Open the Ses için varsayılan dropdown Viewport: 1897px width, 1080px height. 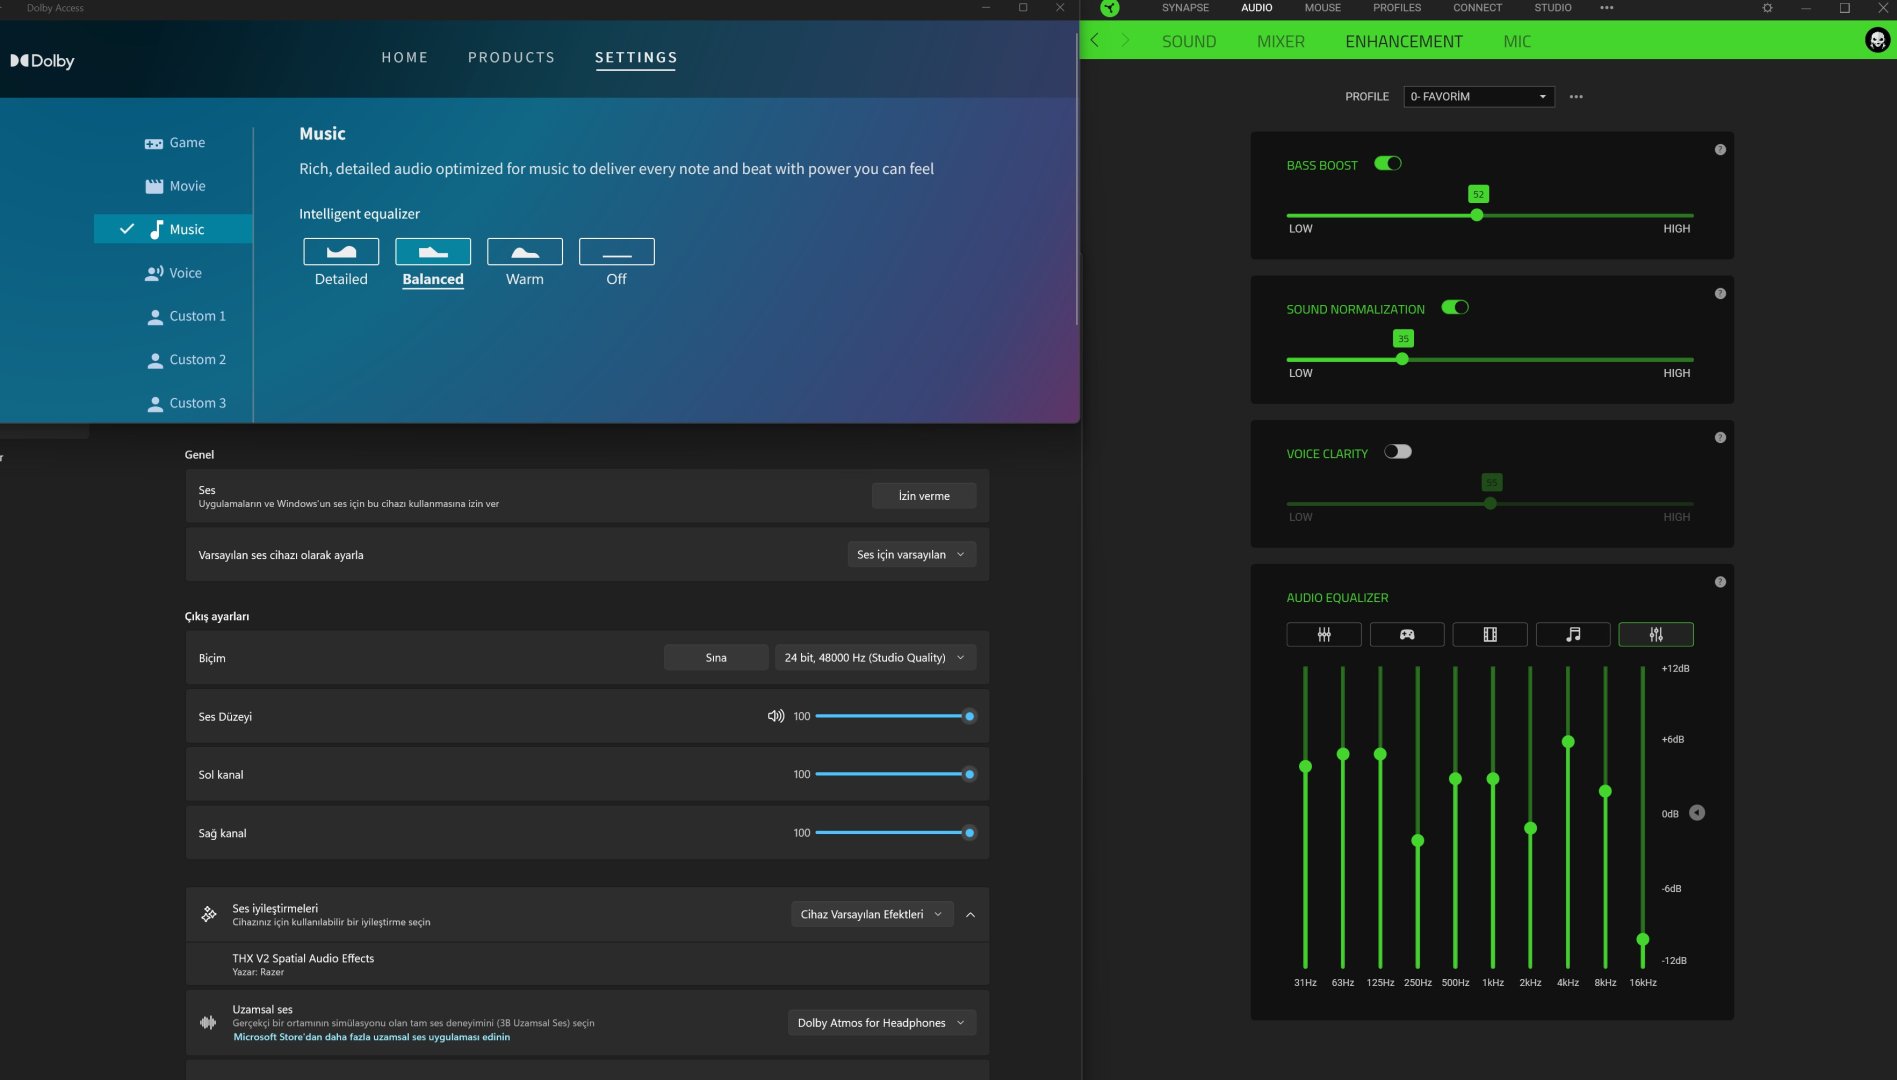click(911, 555)
